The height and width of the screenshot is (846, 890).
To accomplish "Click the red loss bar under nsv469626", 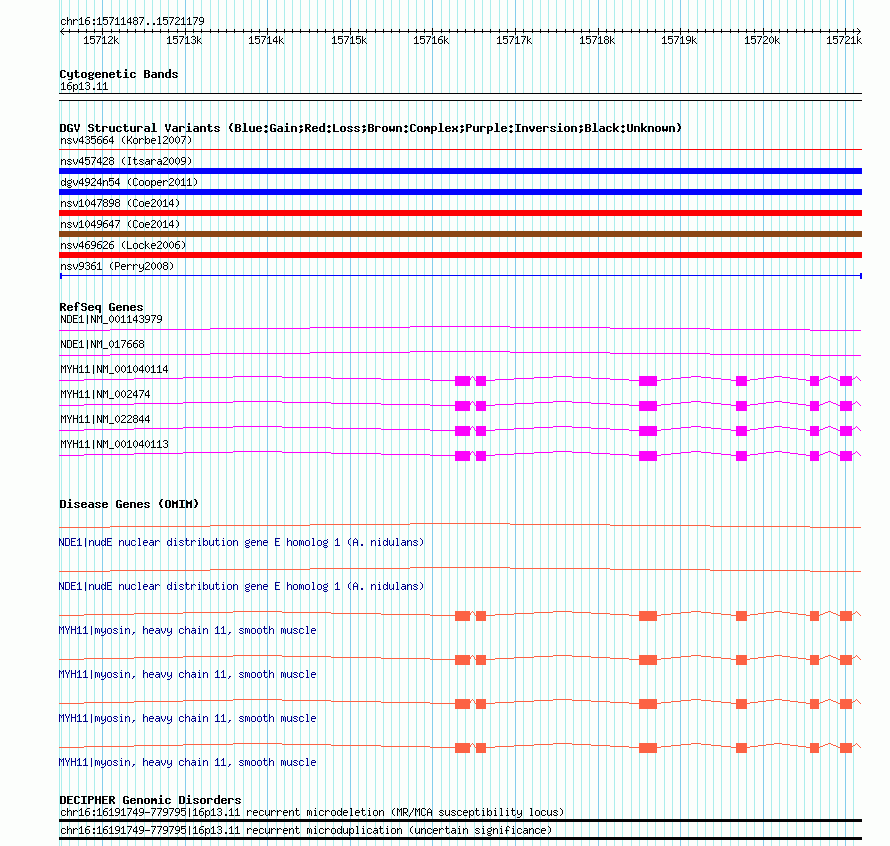I will coord(460,255).
